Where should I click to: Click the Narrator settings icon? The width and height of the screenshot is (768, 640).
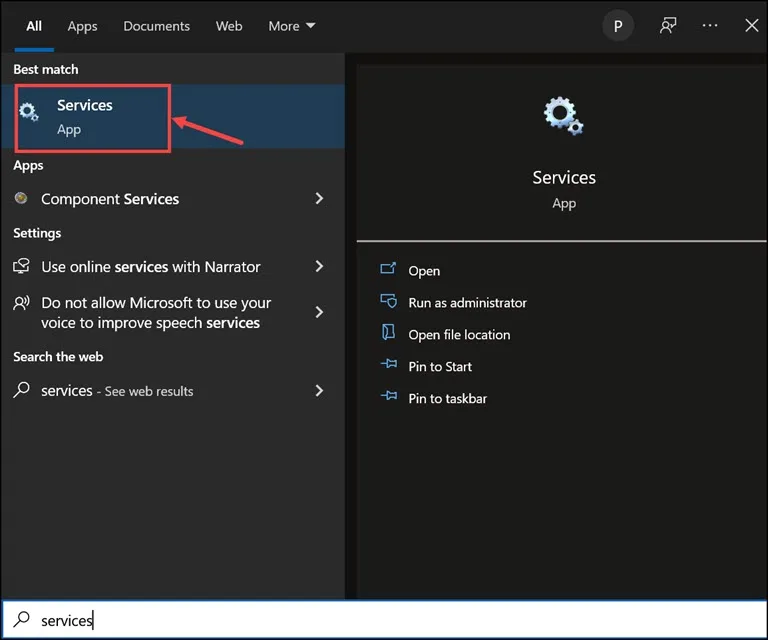pos(21,266)
